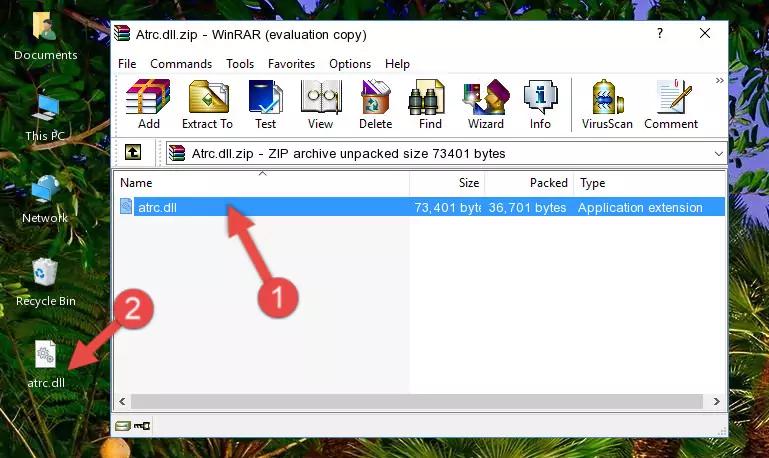Click the atrc.dll file icon in list
Screen dimensions: 769x458
(126, 206)
